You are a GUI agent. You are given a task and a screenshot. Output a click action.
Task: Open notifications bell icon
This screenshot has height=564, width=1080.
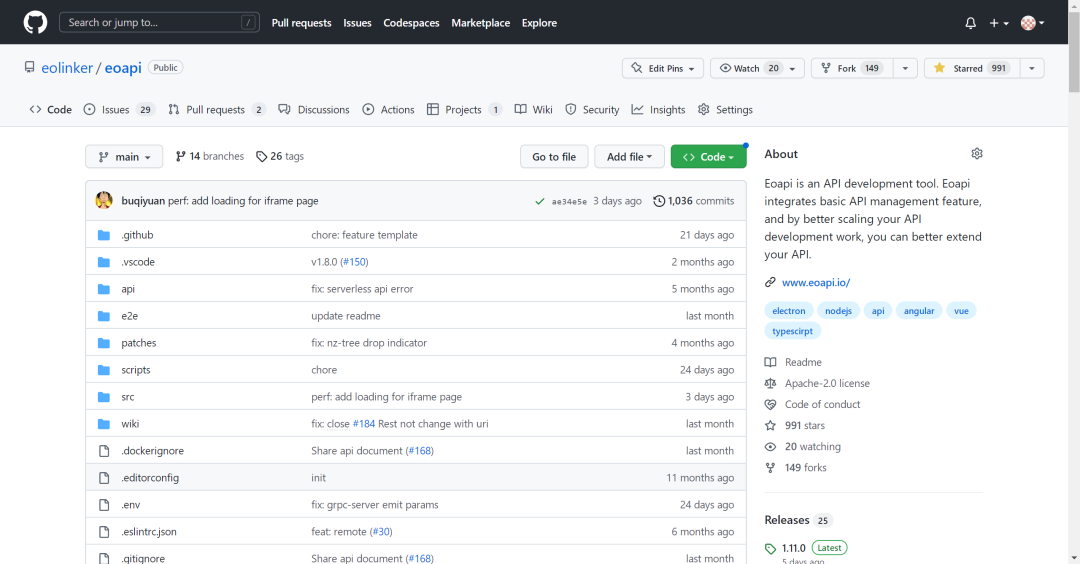coord(970,23)
